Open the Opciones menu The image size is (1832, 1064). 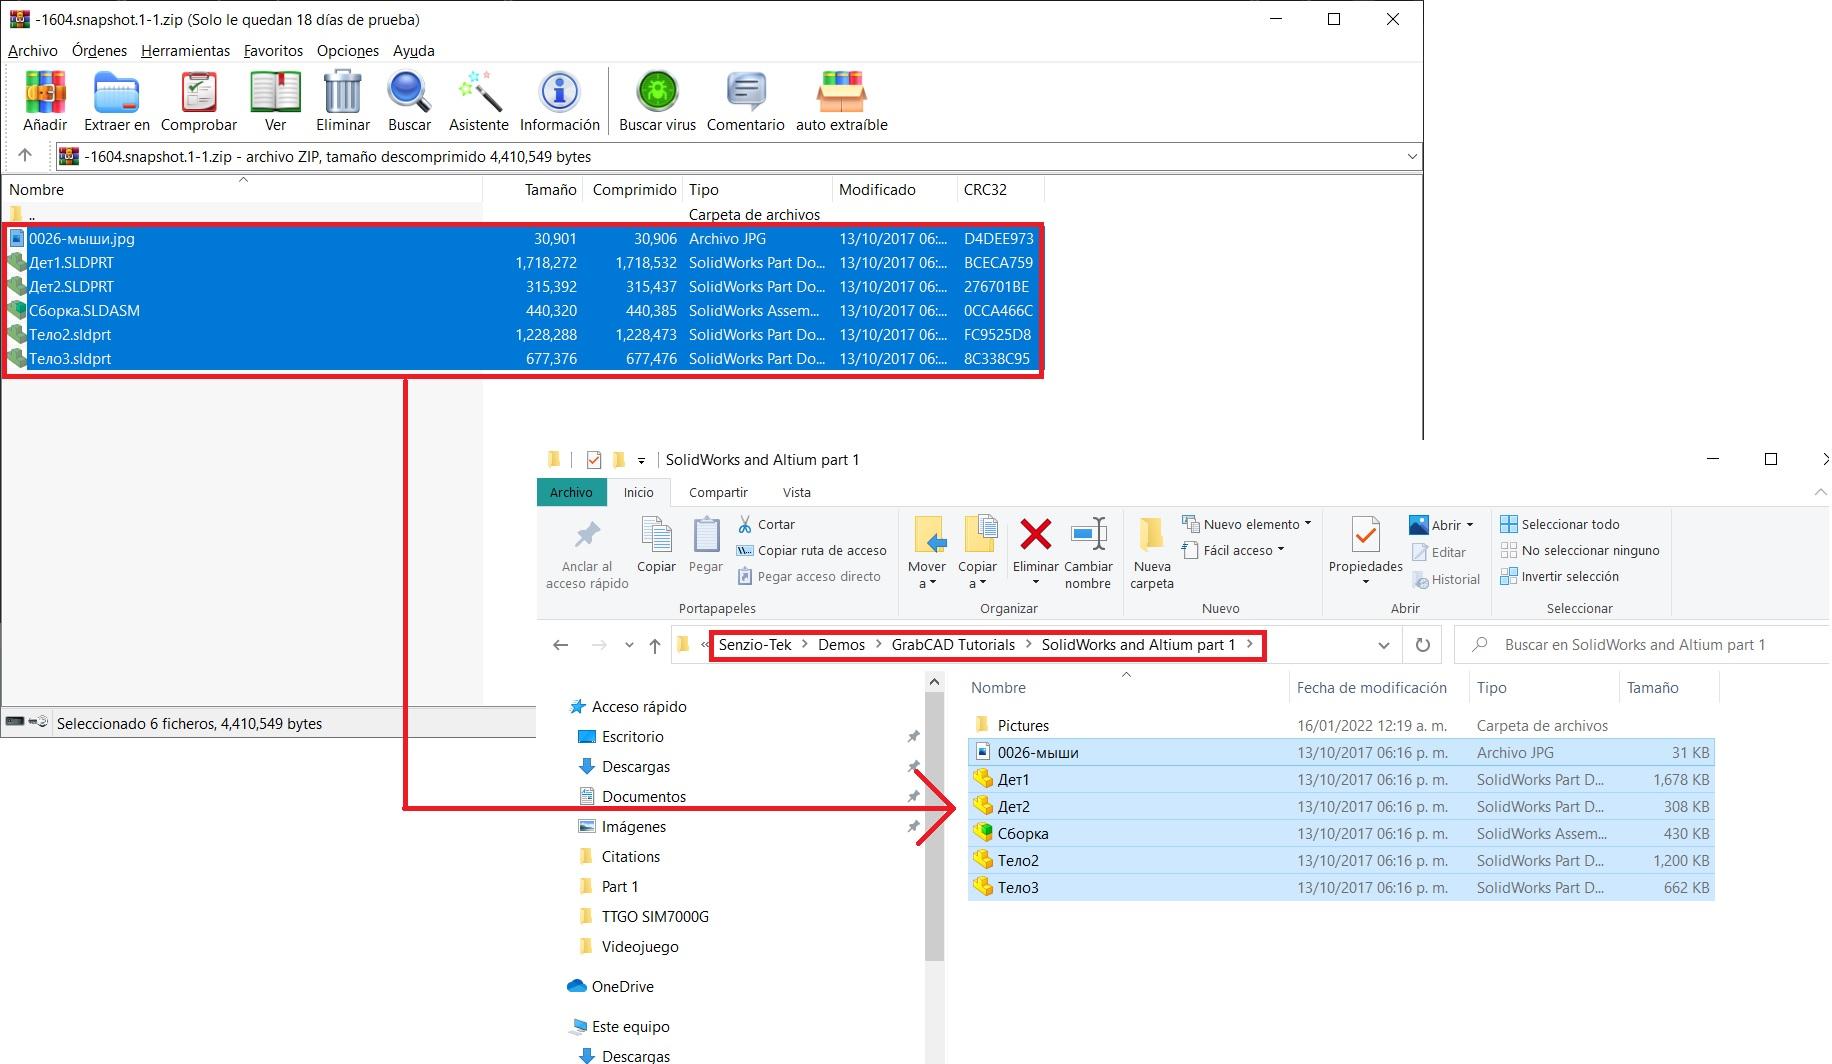click(348, 50)
